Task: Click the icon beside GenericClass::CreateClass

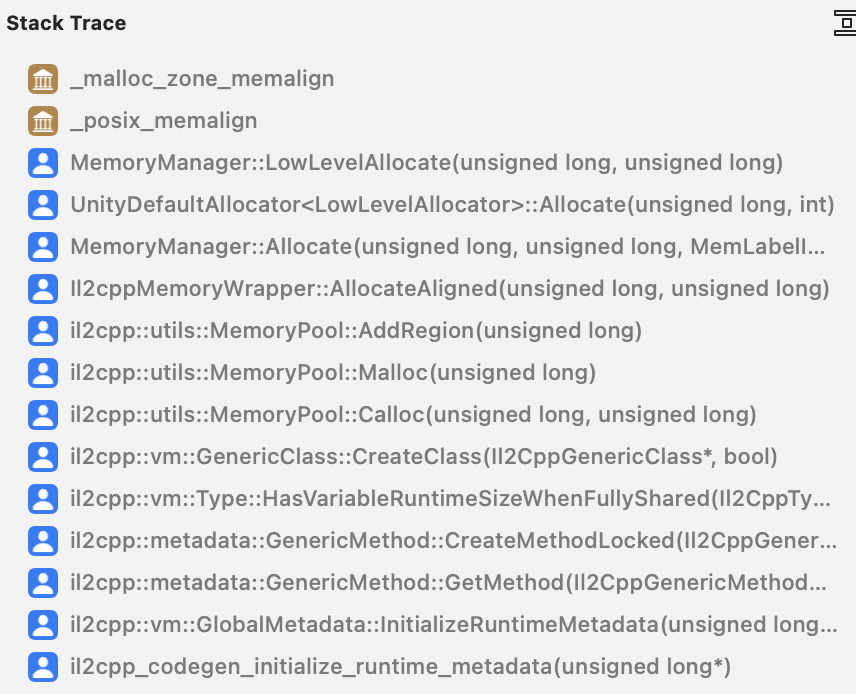Action: (x=43, y=457)
